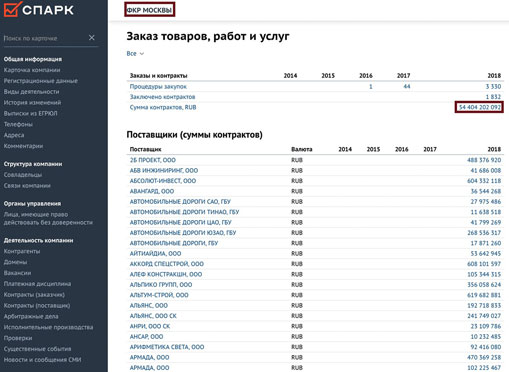Viewport: 509px width, 372px height.
Task: Click amount 488 376 920 for 2Б ПРОЕКТ
Action: [484, 160]
